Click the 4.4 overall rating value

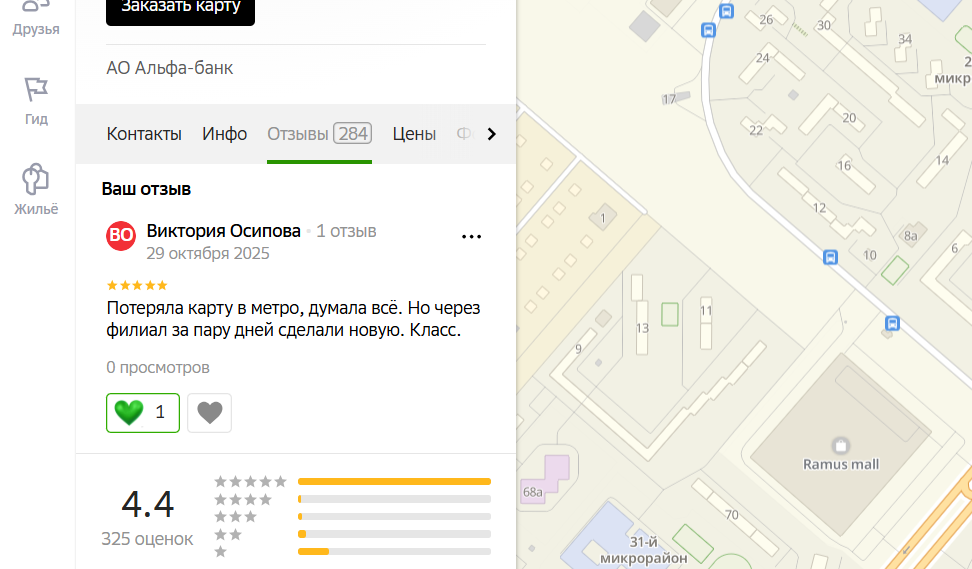pyautogui.click(x=148, y=504)
